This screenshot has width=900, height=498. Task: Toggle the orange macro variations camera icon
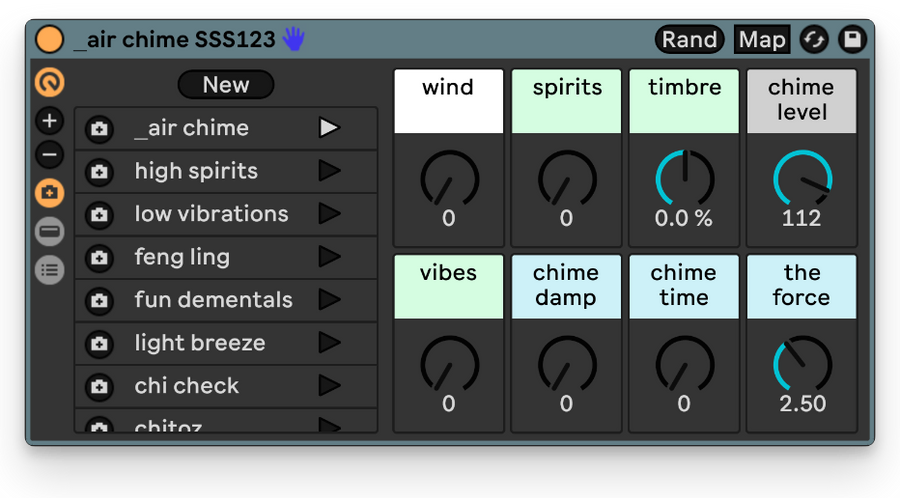point(49,193)
